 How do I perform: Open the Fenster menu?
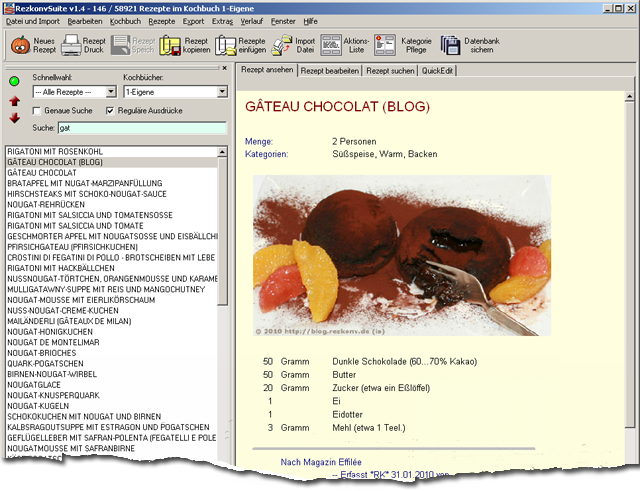tap(283, 21)
